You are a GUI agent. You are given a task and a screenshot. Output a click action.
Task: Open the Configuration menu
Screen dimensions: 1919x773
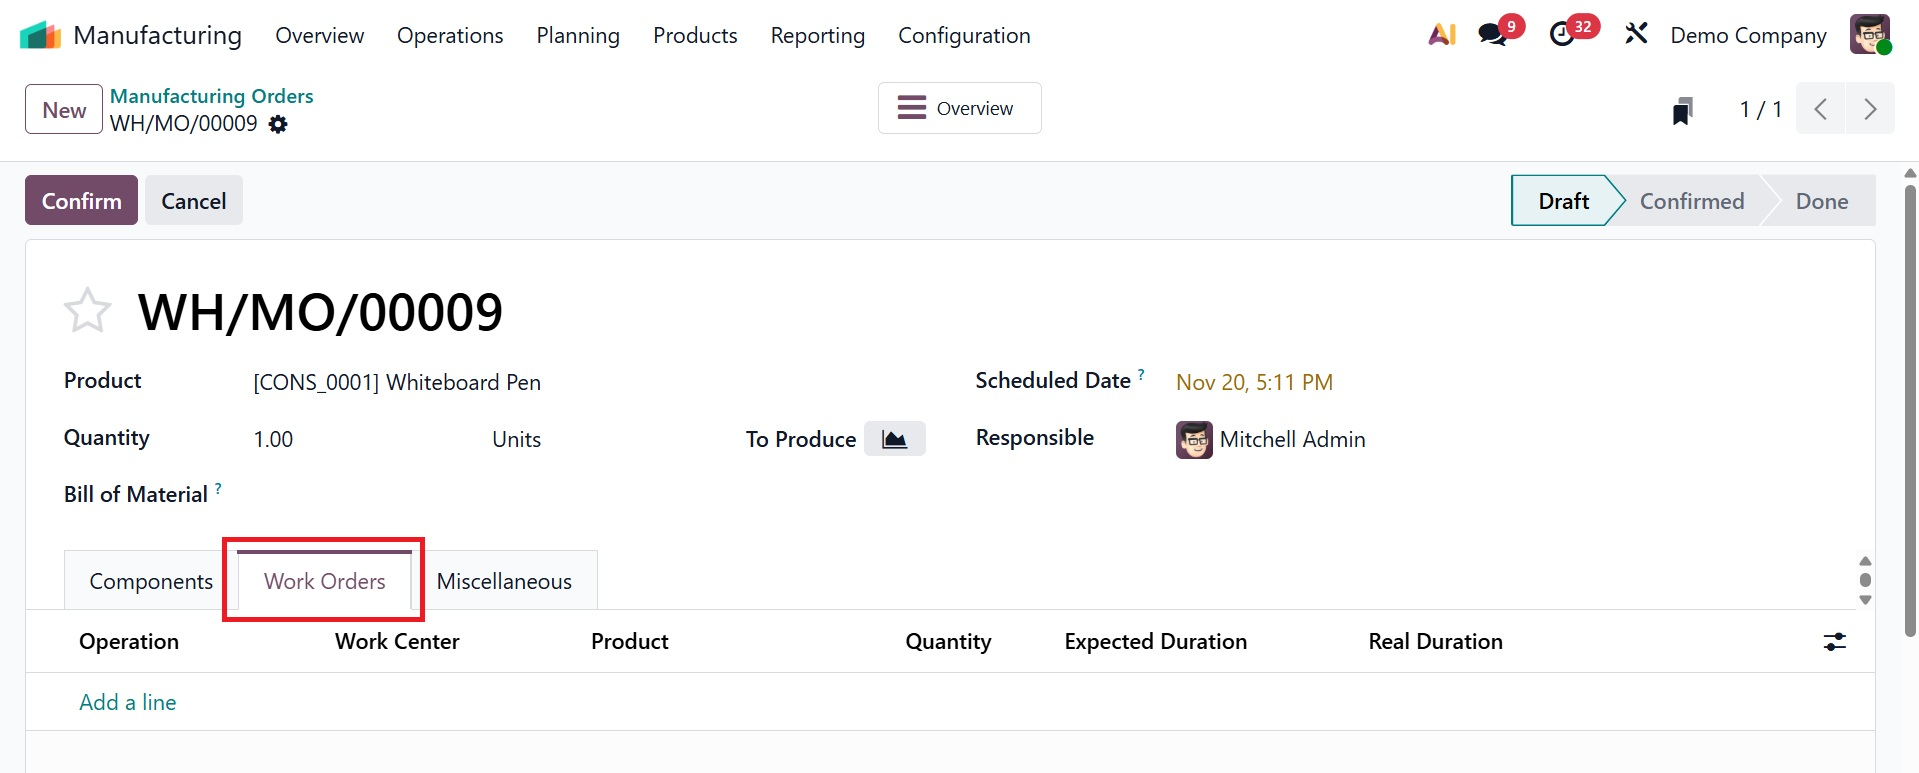click(x=963, y=36)
